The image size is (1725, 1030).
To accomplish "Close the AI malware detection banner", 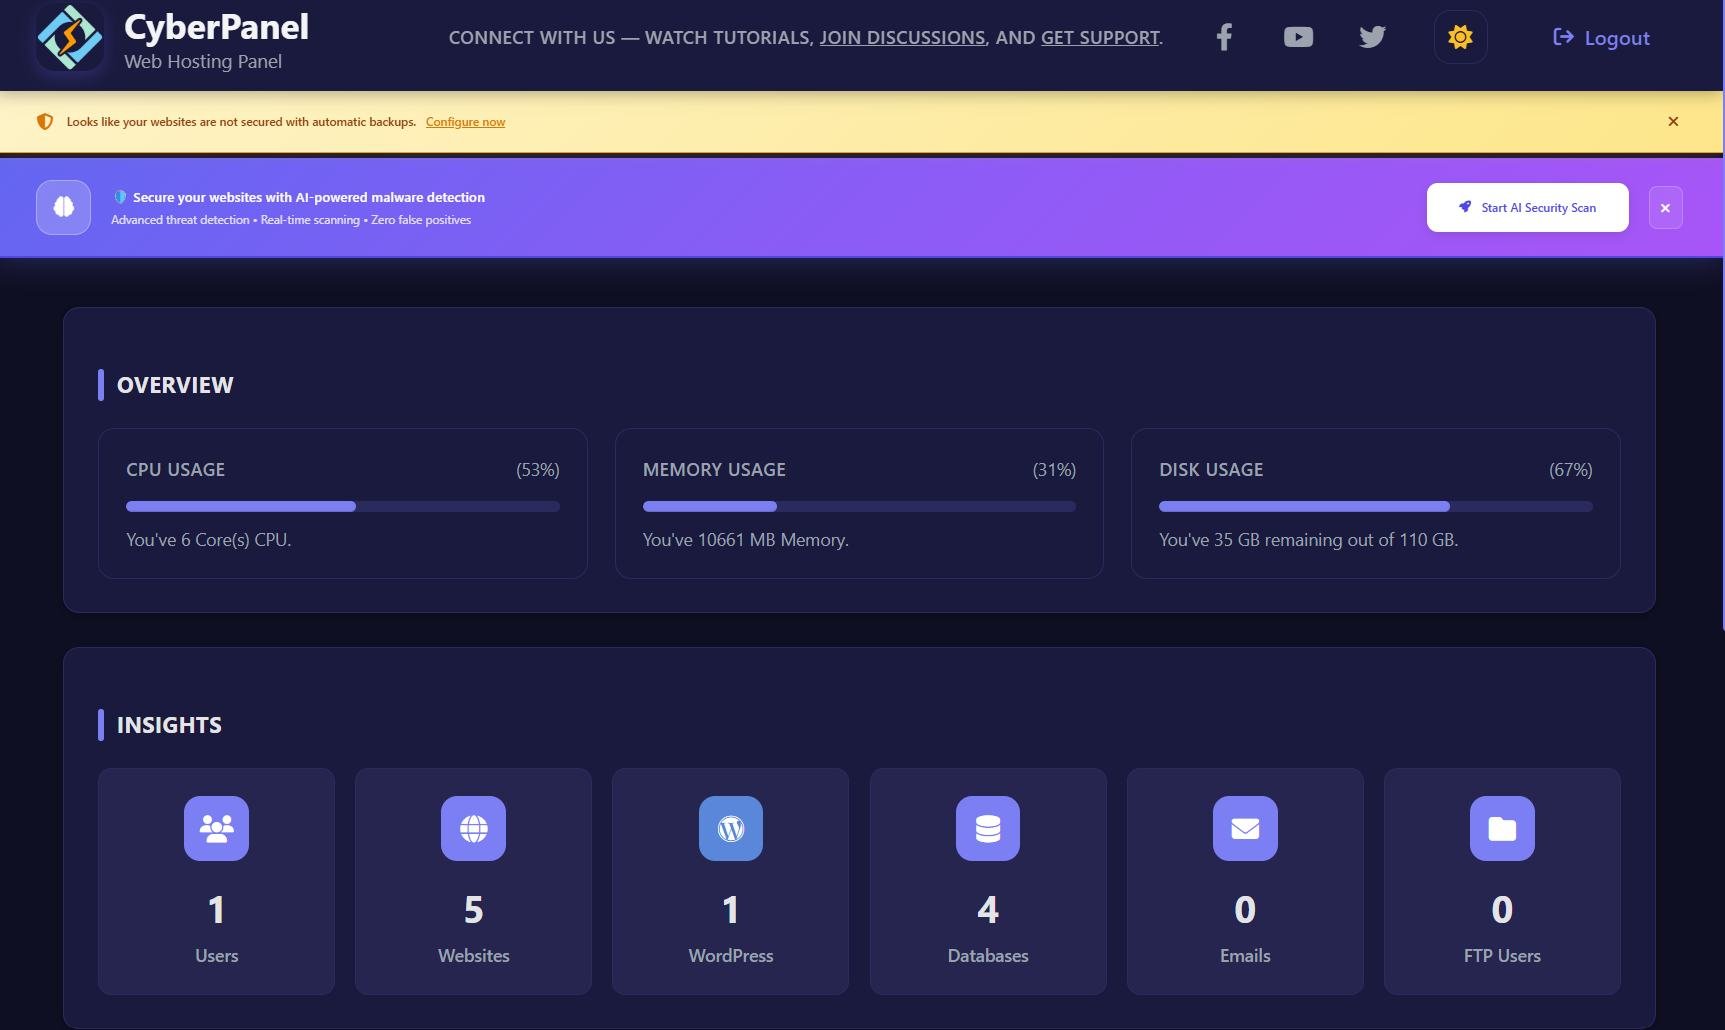I will tap(1665, 208).
